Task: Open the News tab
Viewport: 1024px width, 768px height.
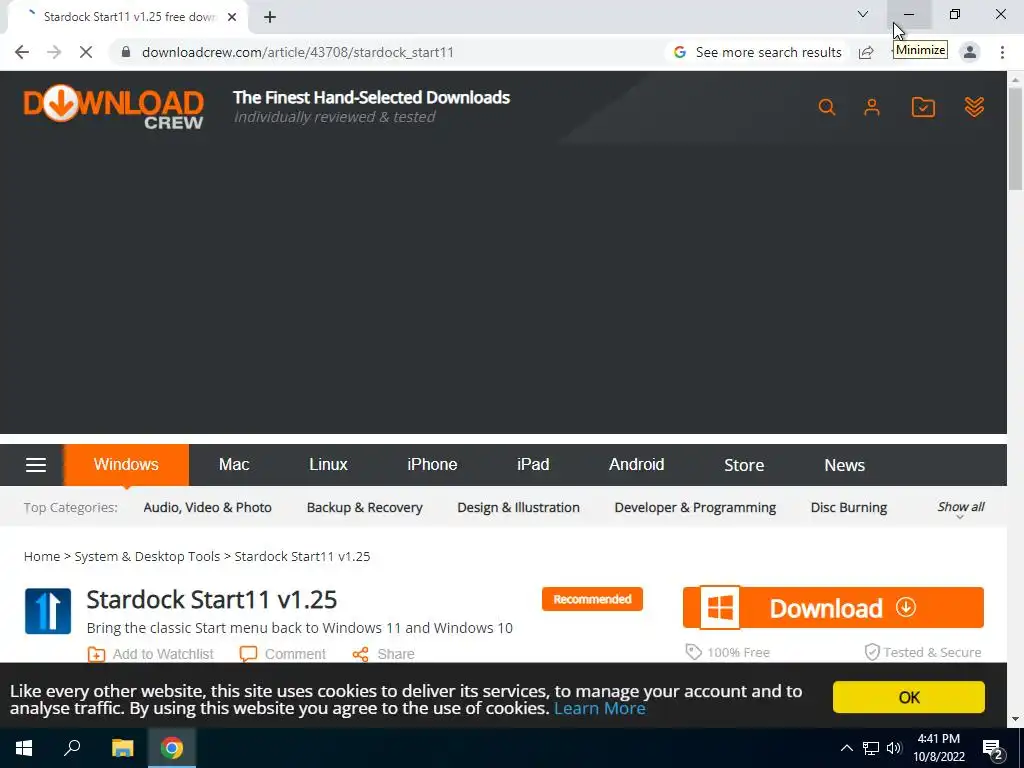Action: (x=844, y=465)
